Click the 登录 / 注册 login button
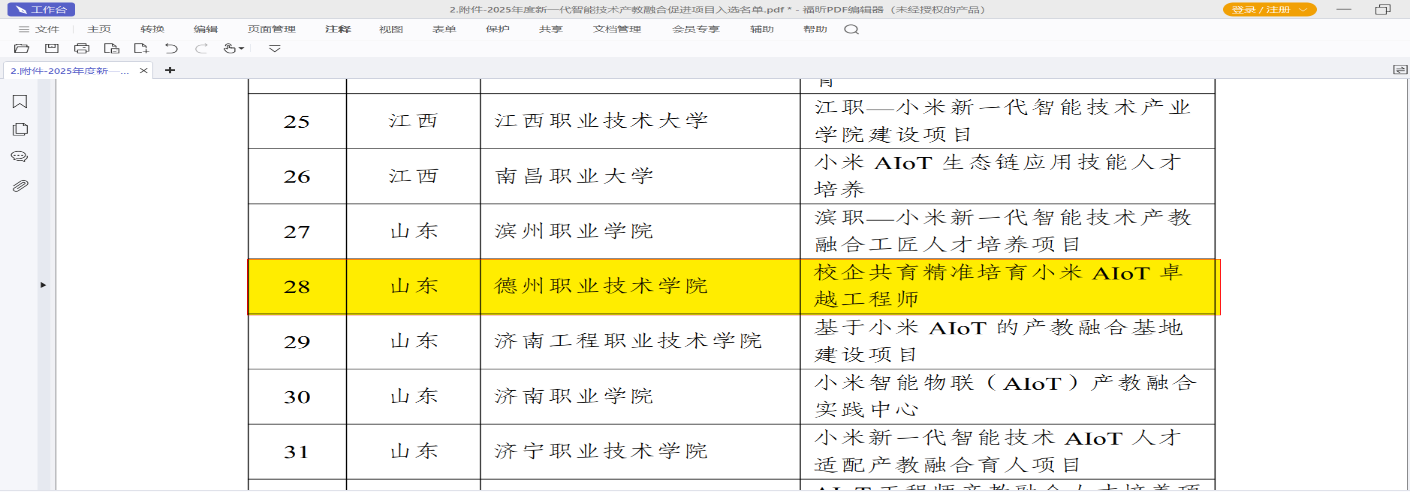The image size is (1410, 492). (1270, 9)
